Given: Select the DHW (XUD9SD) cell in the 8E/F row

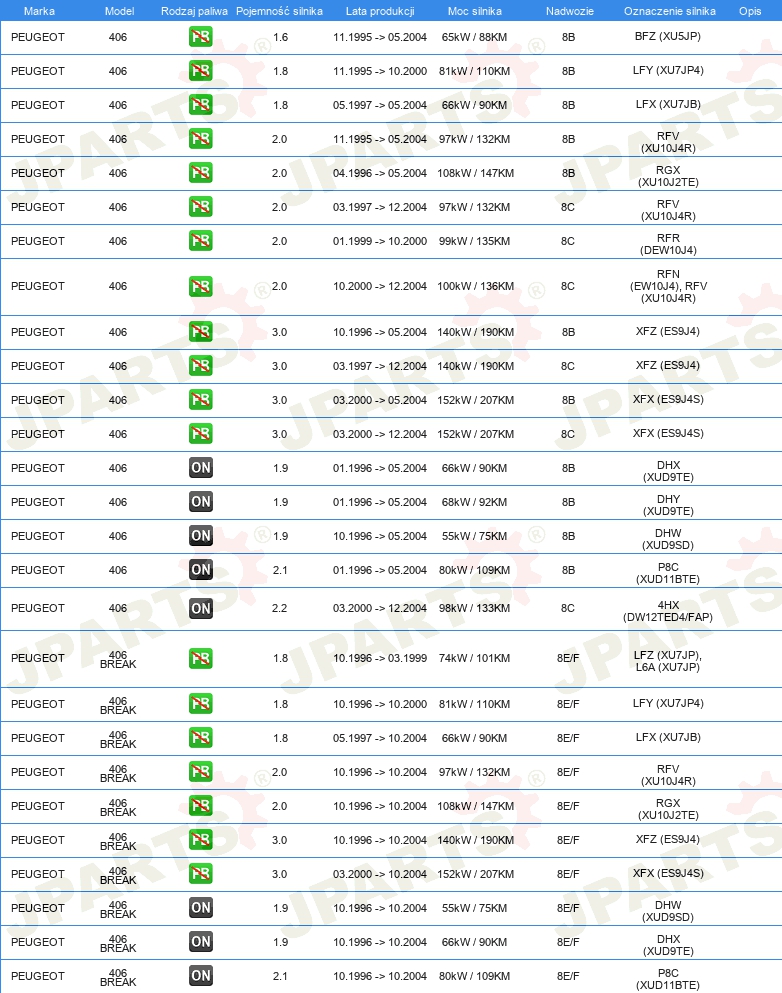Looking at the screenshot, I should [x=668, y=911].
